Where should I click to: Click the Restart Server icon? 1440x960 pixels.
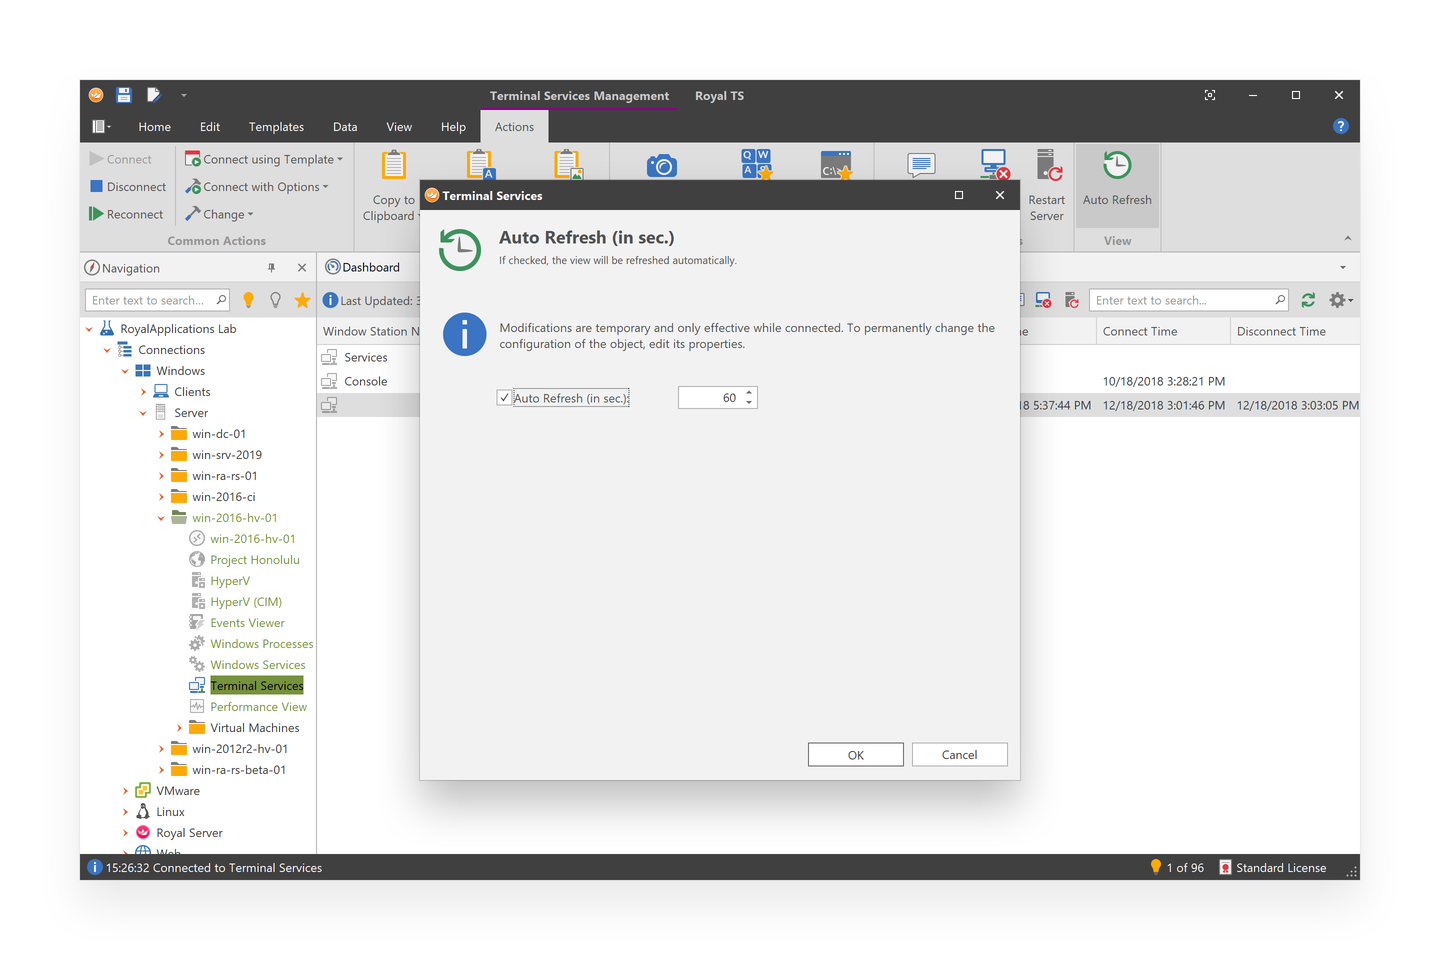pos(1047,167)
